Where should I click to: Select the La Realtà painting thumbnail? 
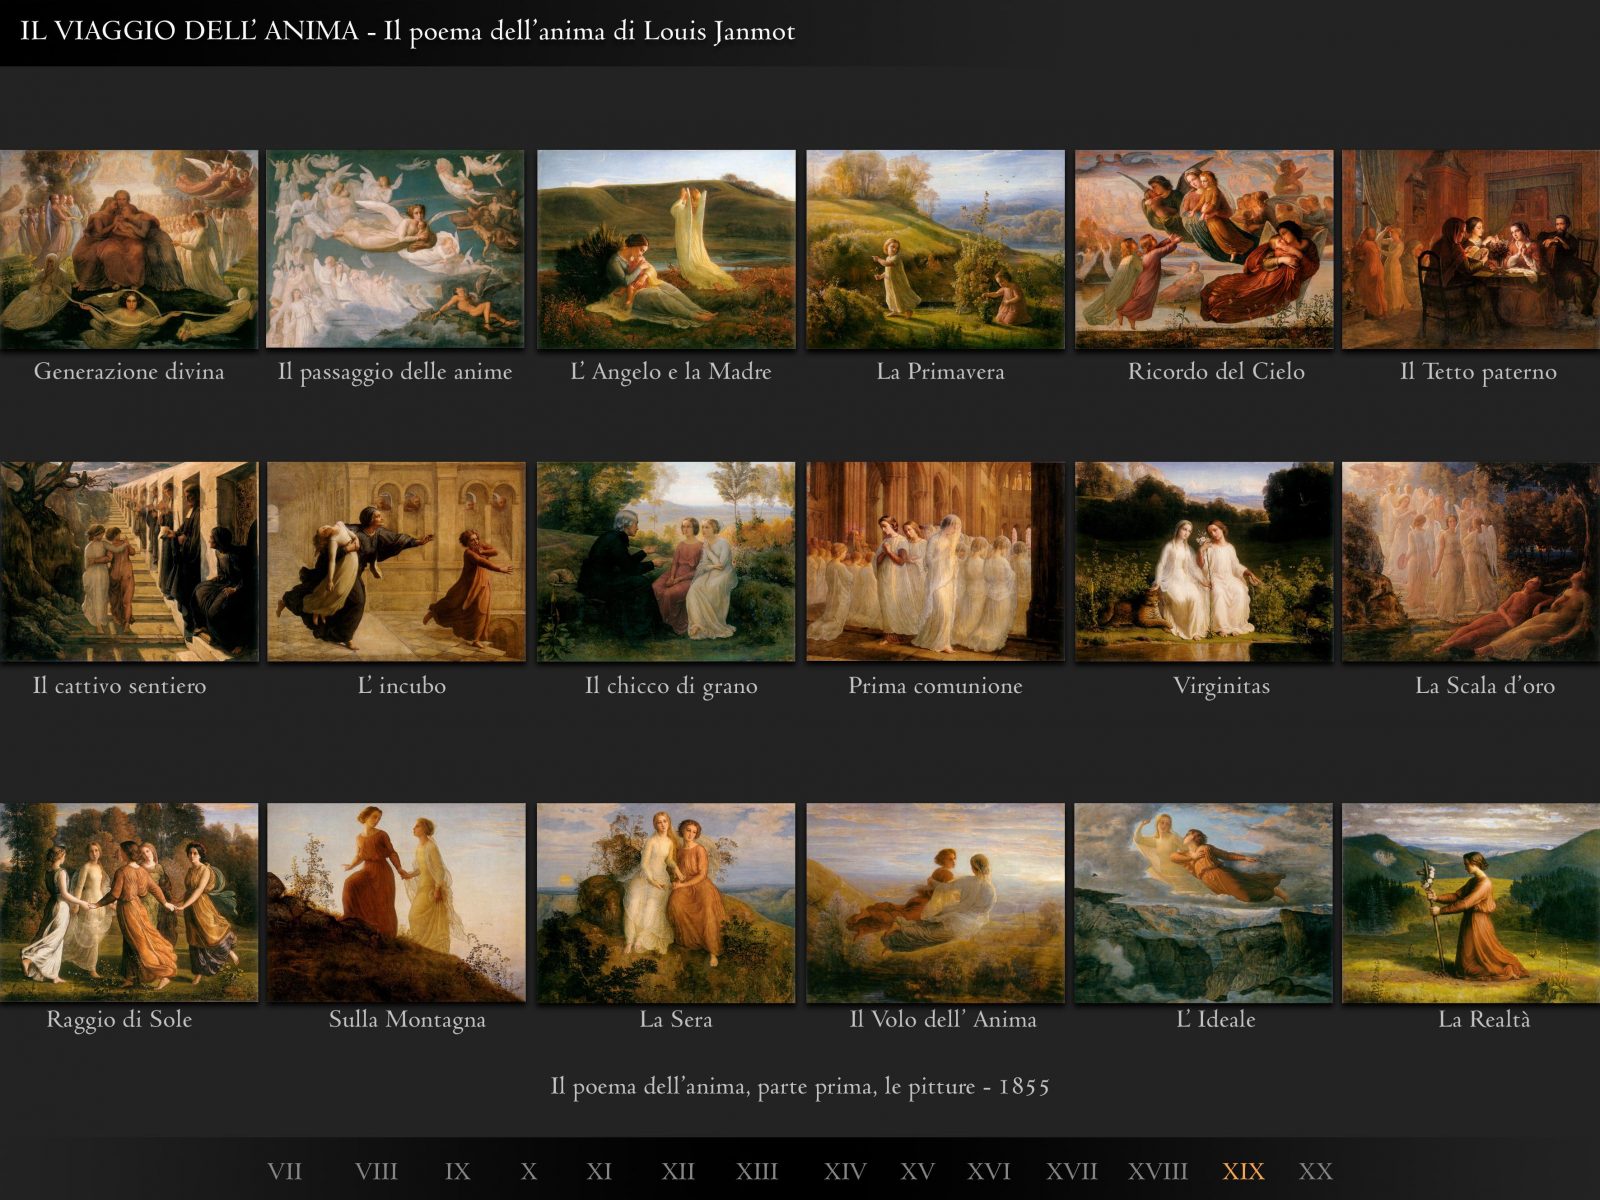pyautogui.click(x=1471, y=902)
